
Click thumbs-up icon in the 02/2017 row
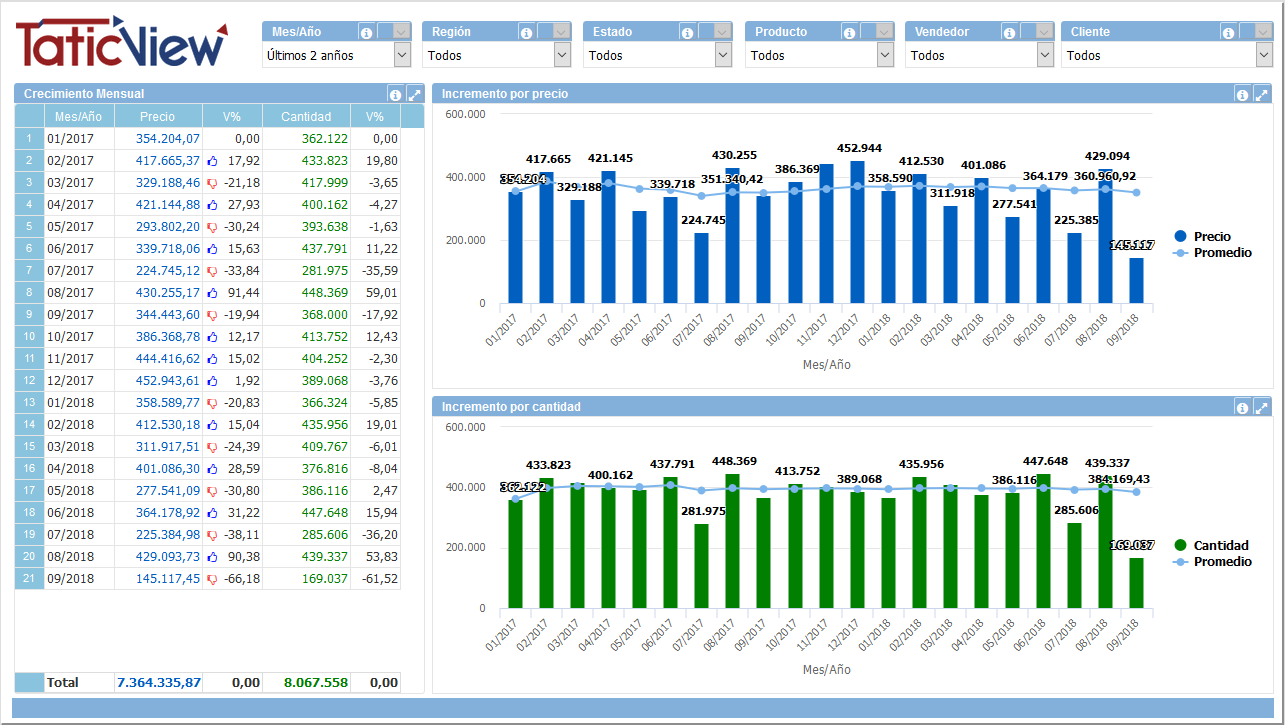point(212,160)
